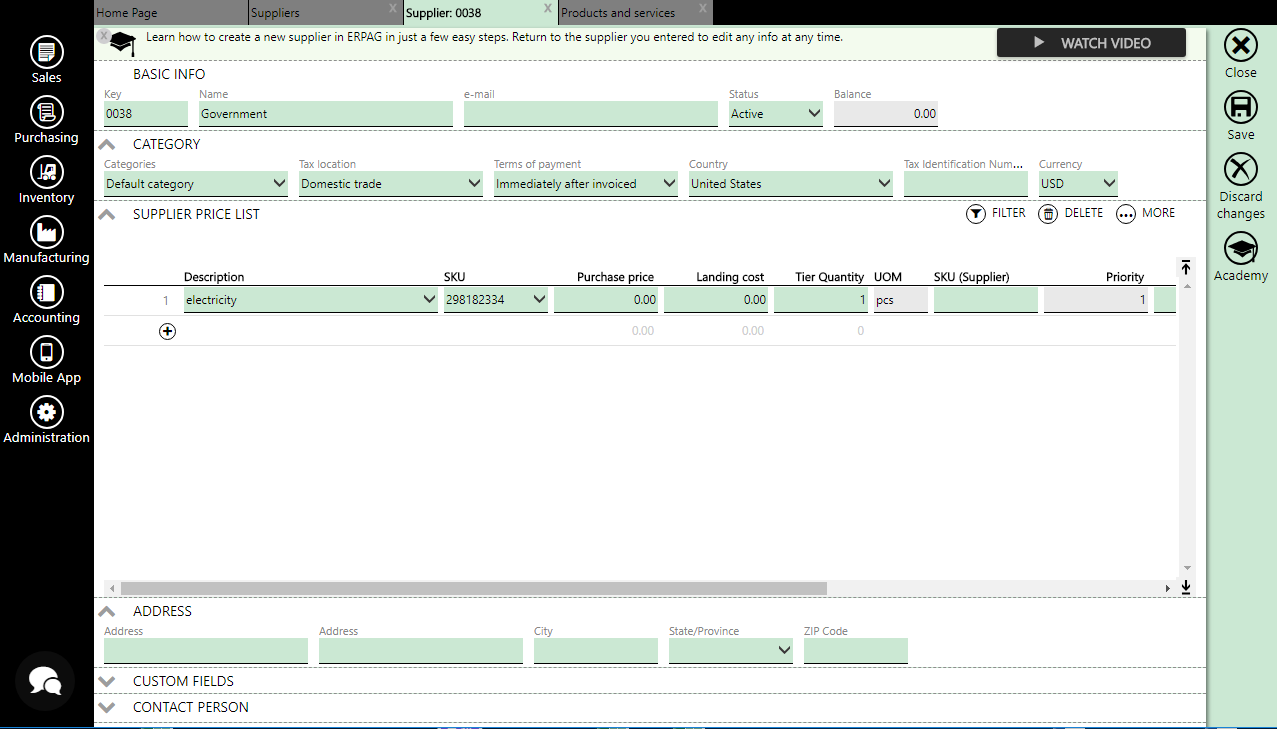Click the UOM pcs cell
1277x729 pixels.
901,300
